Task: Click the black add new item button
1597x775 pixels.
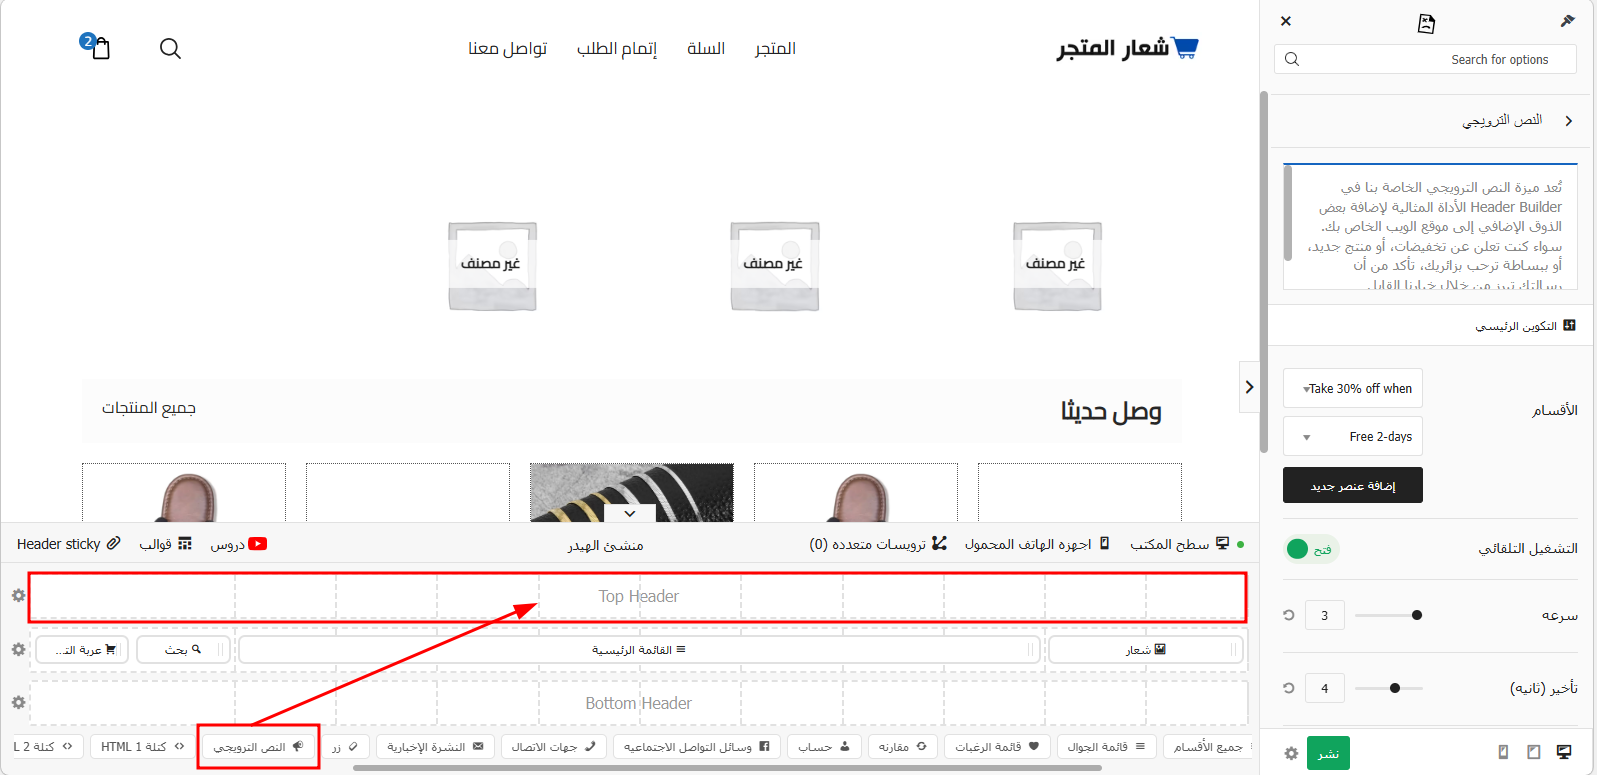Action: [x=1352, y=485]
